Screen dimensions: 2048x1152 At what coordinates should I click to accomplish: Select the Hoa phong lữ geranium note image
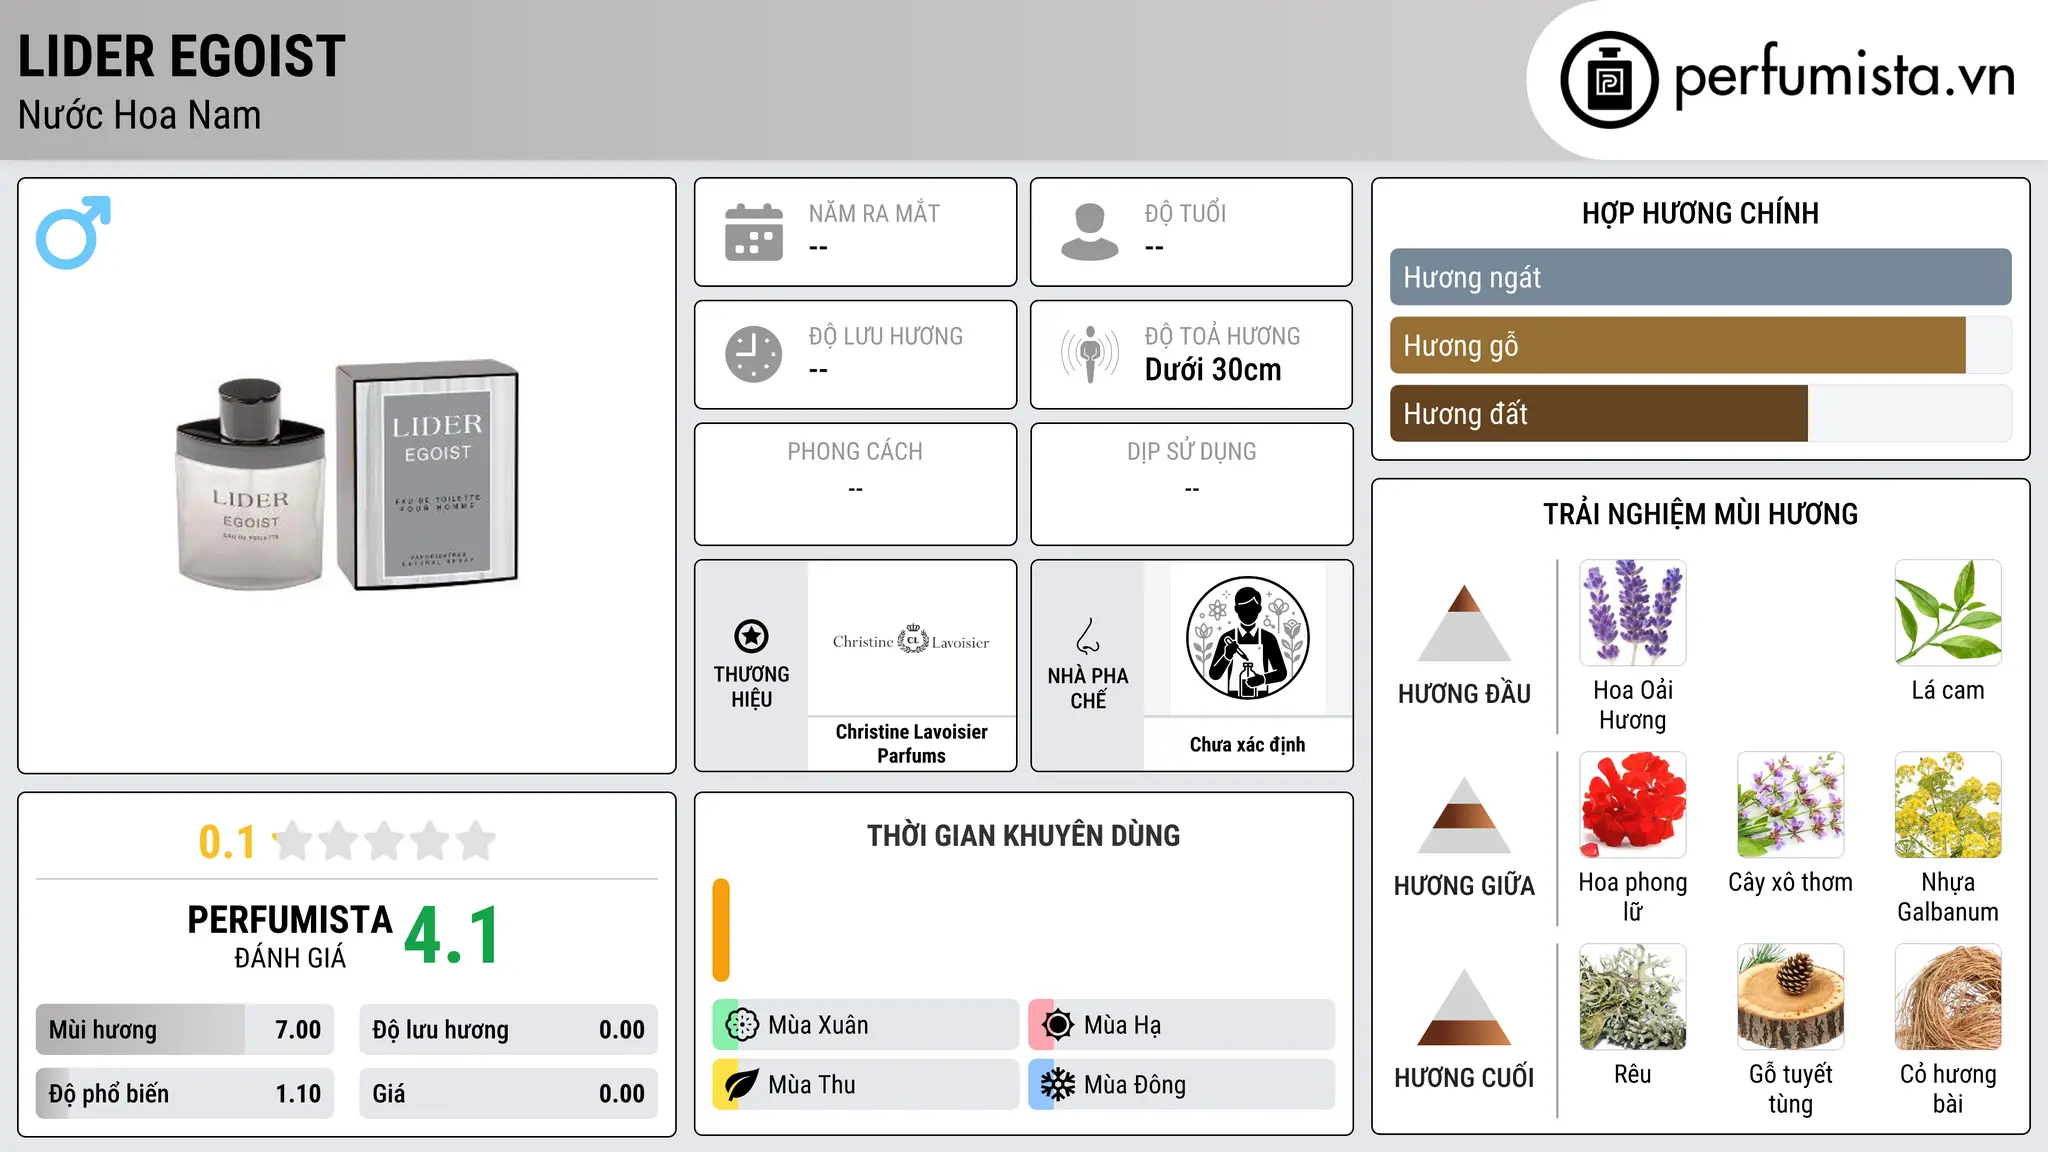click(x=1633, y=805)
